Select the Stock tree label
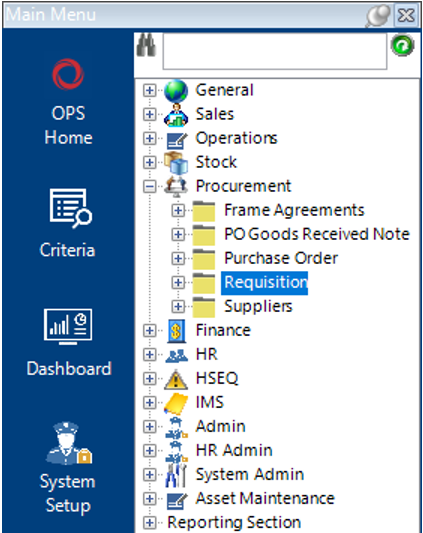 [216, 162]
